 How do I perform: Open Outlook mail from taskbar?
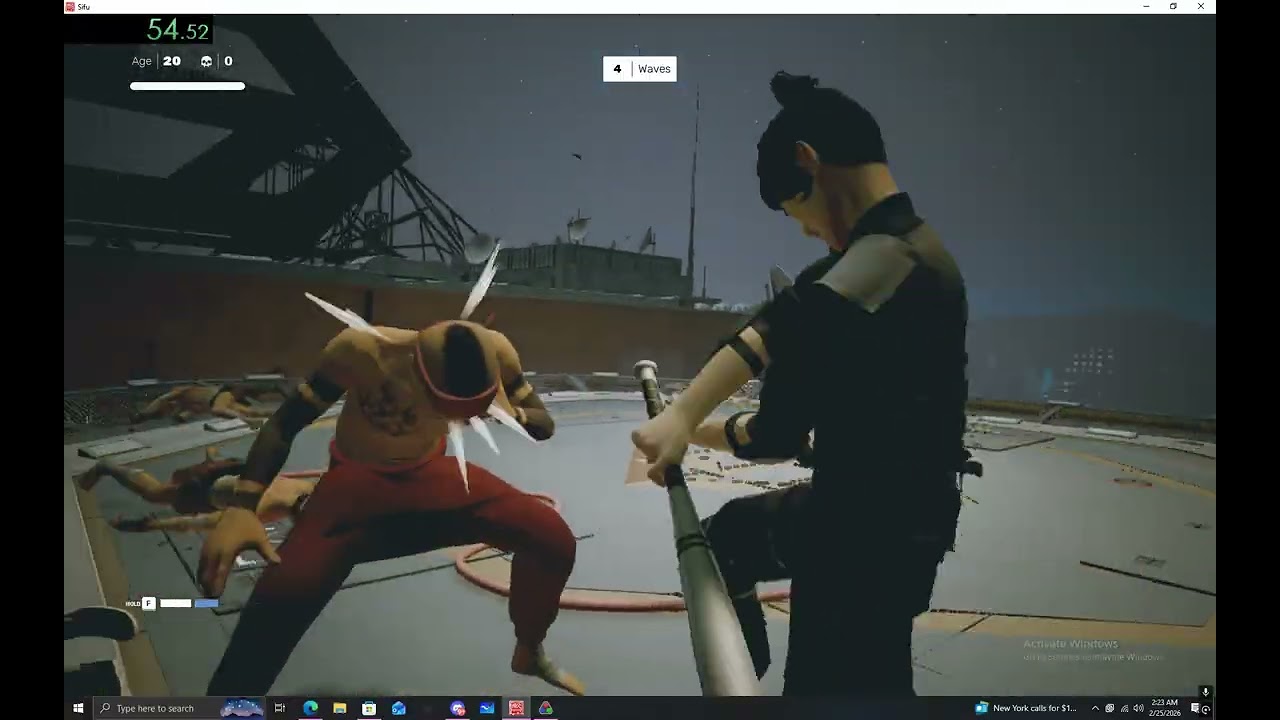tap(399, 708)
